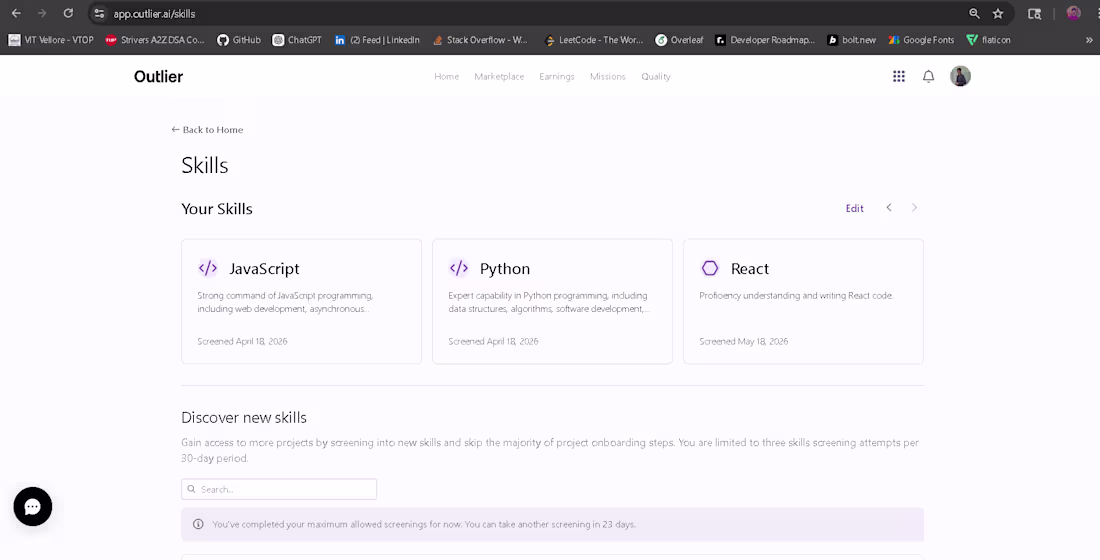This screenshot has width=1100, height=560.
Task: Open the Earnings nav item
Action: click(556, 76)
